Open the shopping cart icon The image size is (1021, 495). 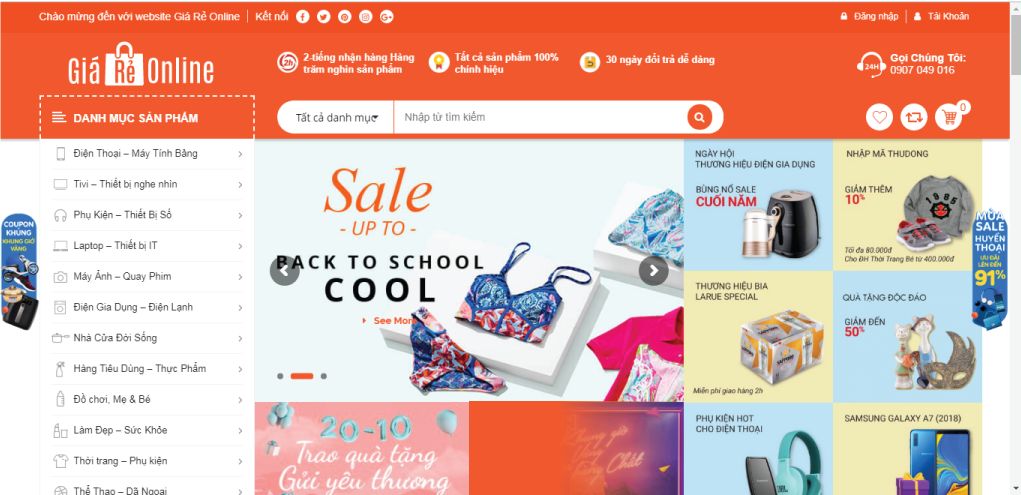point(949,117)
